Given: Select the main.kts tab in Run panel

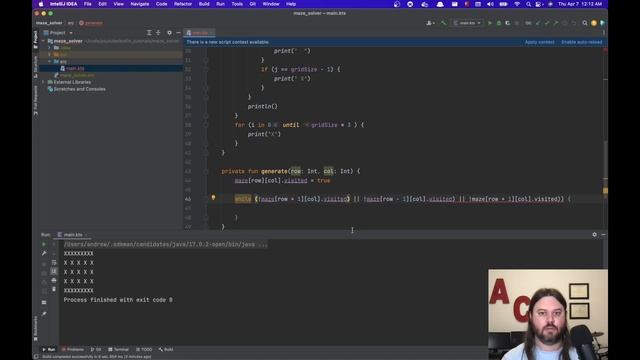Looking at the screenshot, I should tap(73, 235).
